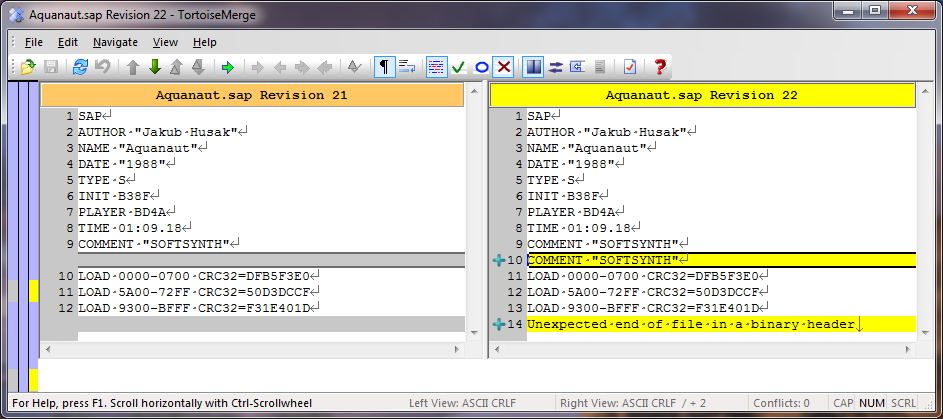Viewport: 943px width, 419px height.
Task: Select 'Unexpected end of file' line 14
Action: click(x=720, y=325)
